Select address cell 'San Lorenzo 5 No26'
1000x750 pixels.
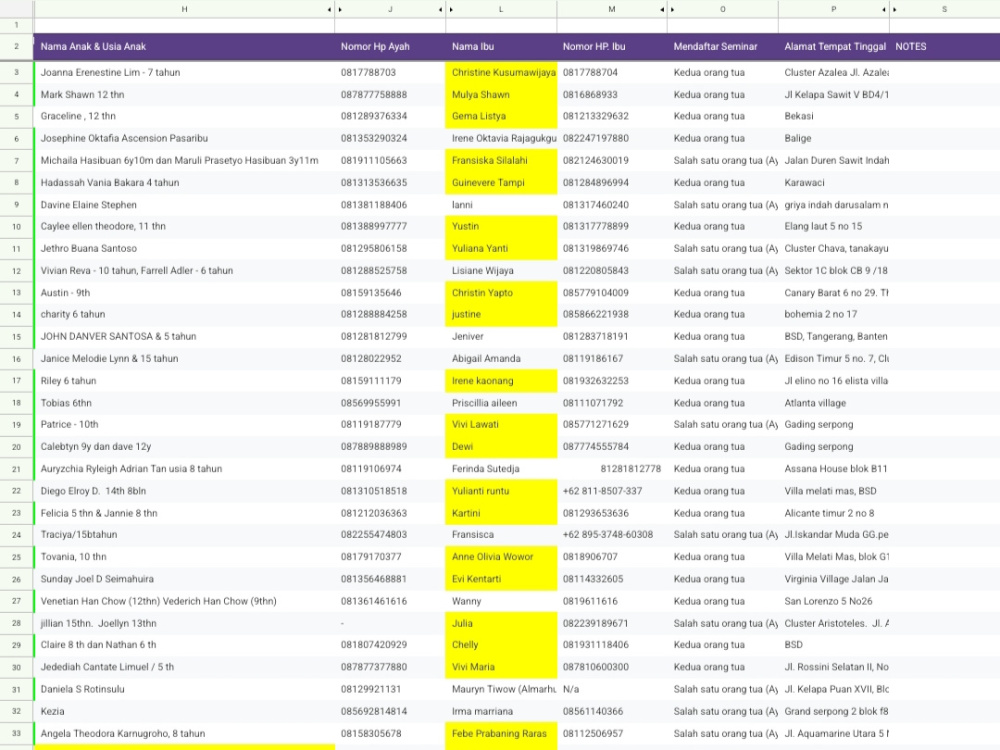[x=834, y=601]
